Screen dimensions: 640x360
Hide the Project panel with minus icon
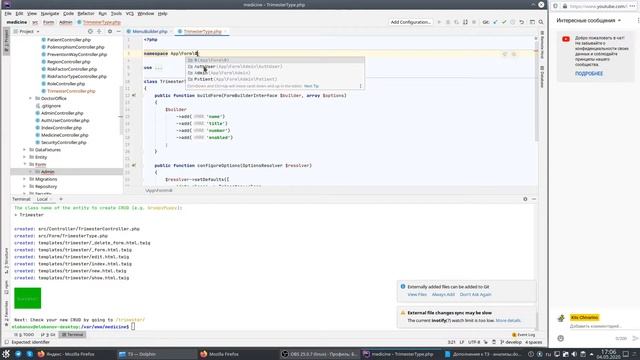tap(118, 31)
